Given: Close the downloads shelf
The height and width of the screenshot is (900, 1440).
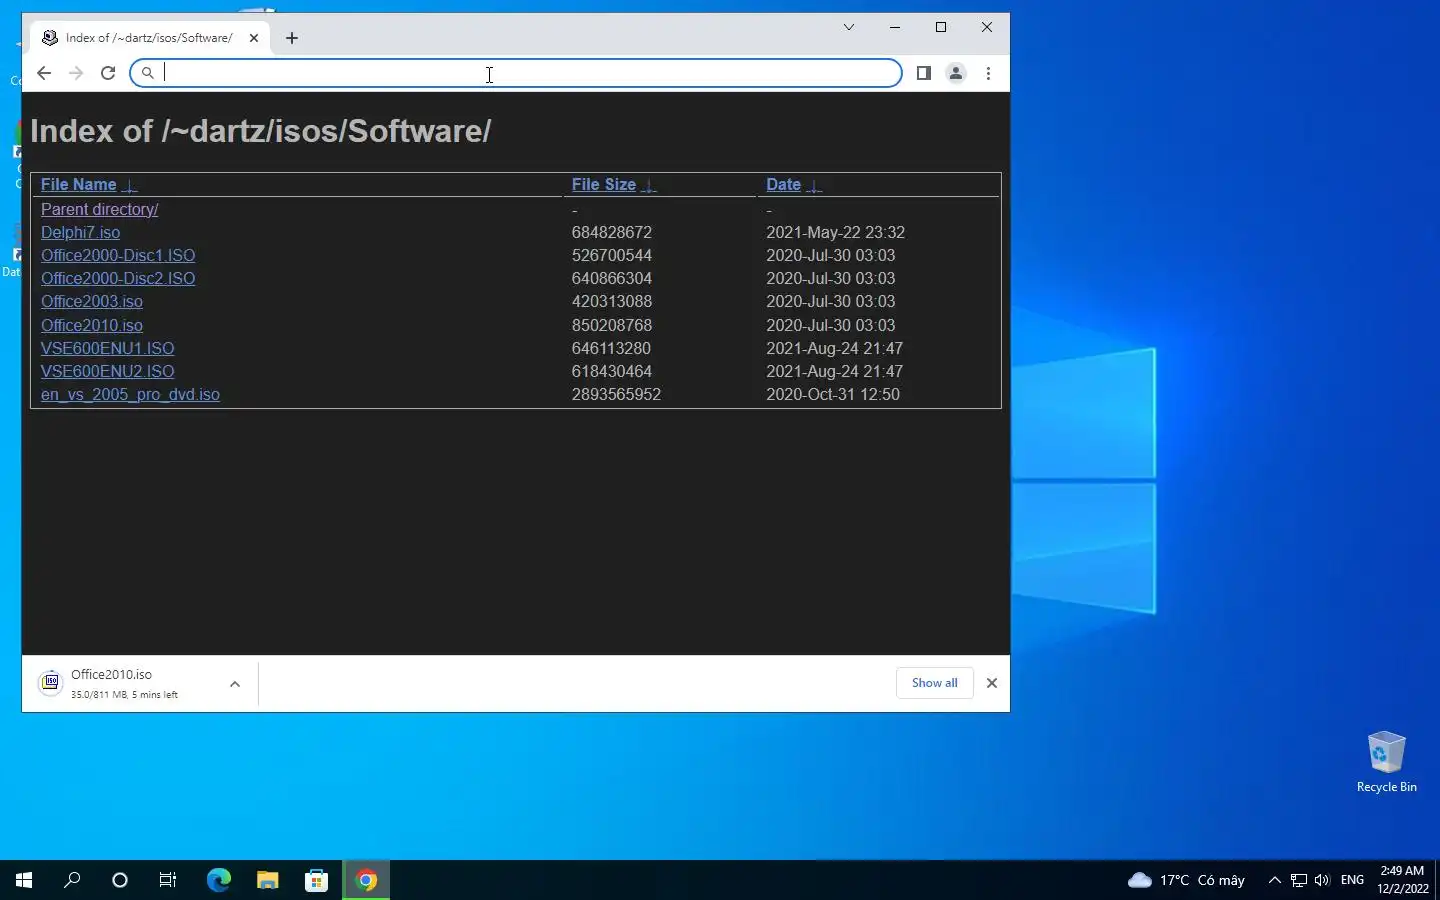Looking at the screenshot, I should click(x=992, y=683).
